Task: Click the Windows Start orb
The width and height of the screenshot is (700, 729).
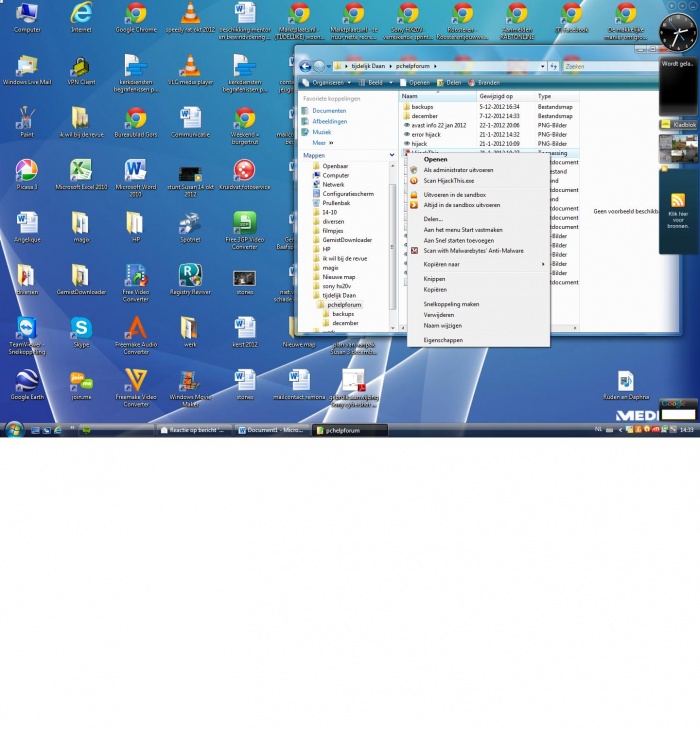Action: point(13,429)
